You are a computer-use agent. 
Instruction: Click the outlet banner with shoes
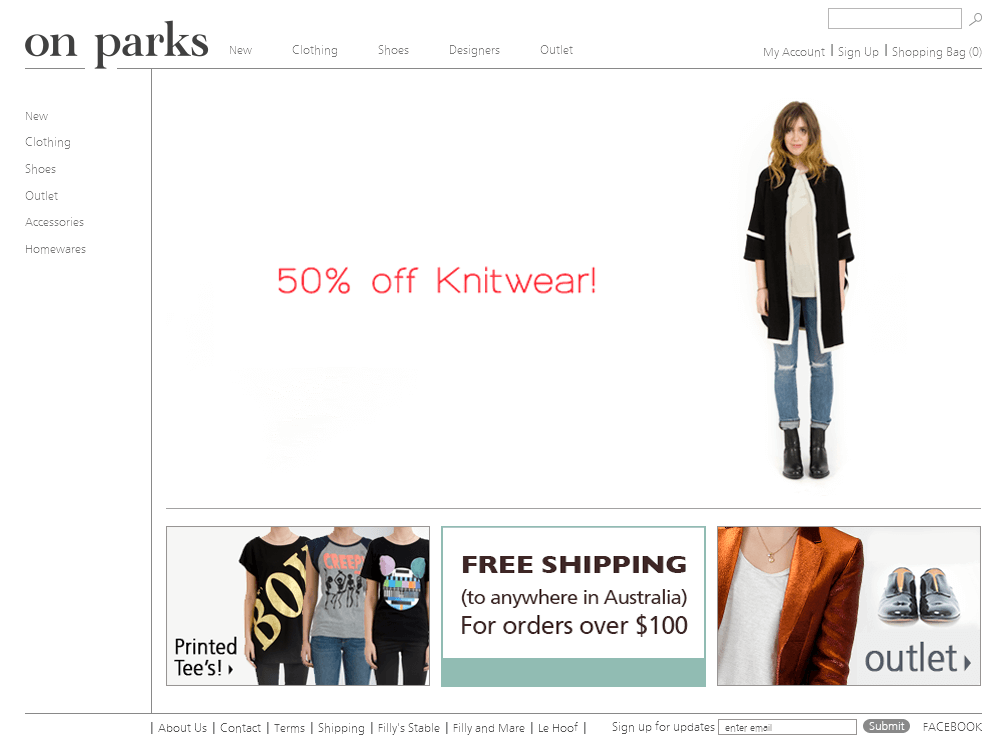point(849,606)
